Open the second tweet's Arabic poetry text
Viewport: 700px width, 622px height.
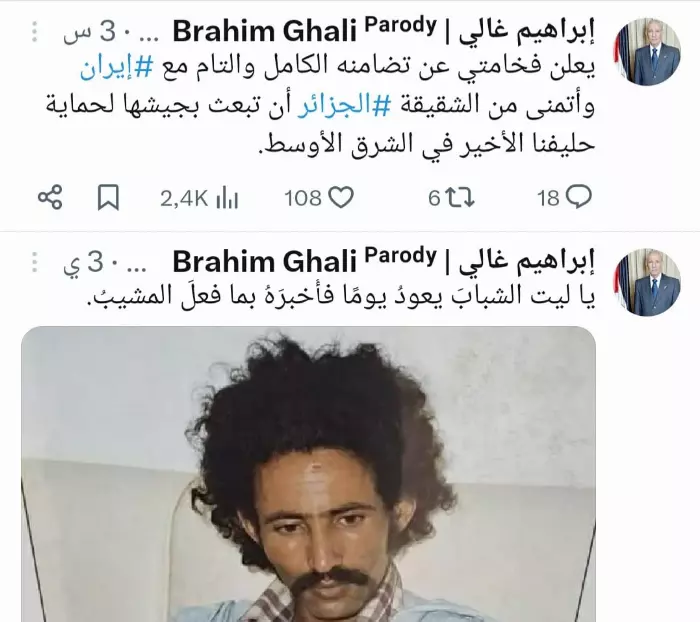[341, 296]
